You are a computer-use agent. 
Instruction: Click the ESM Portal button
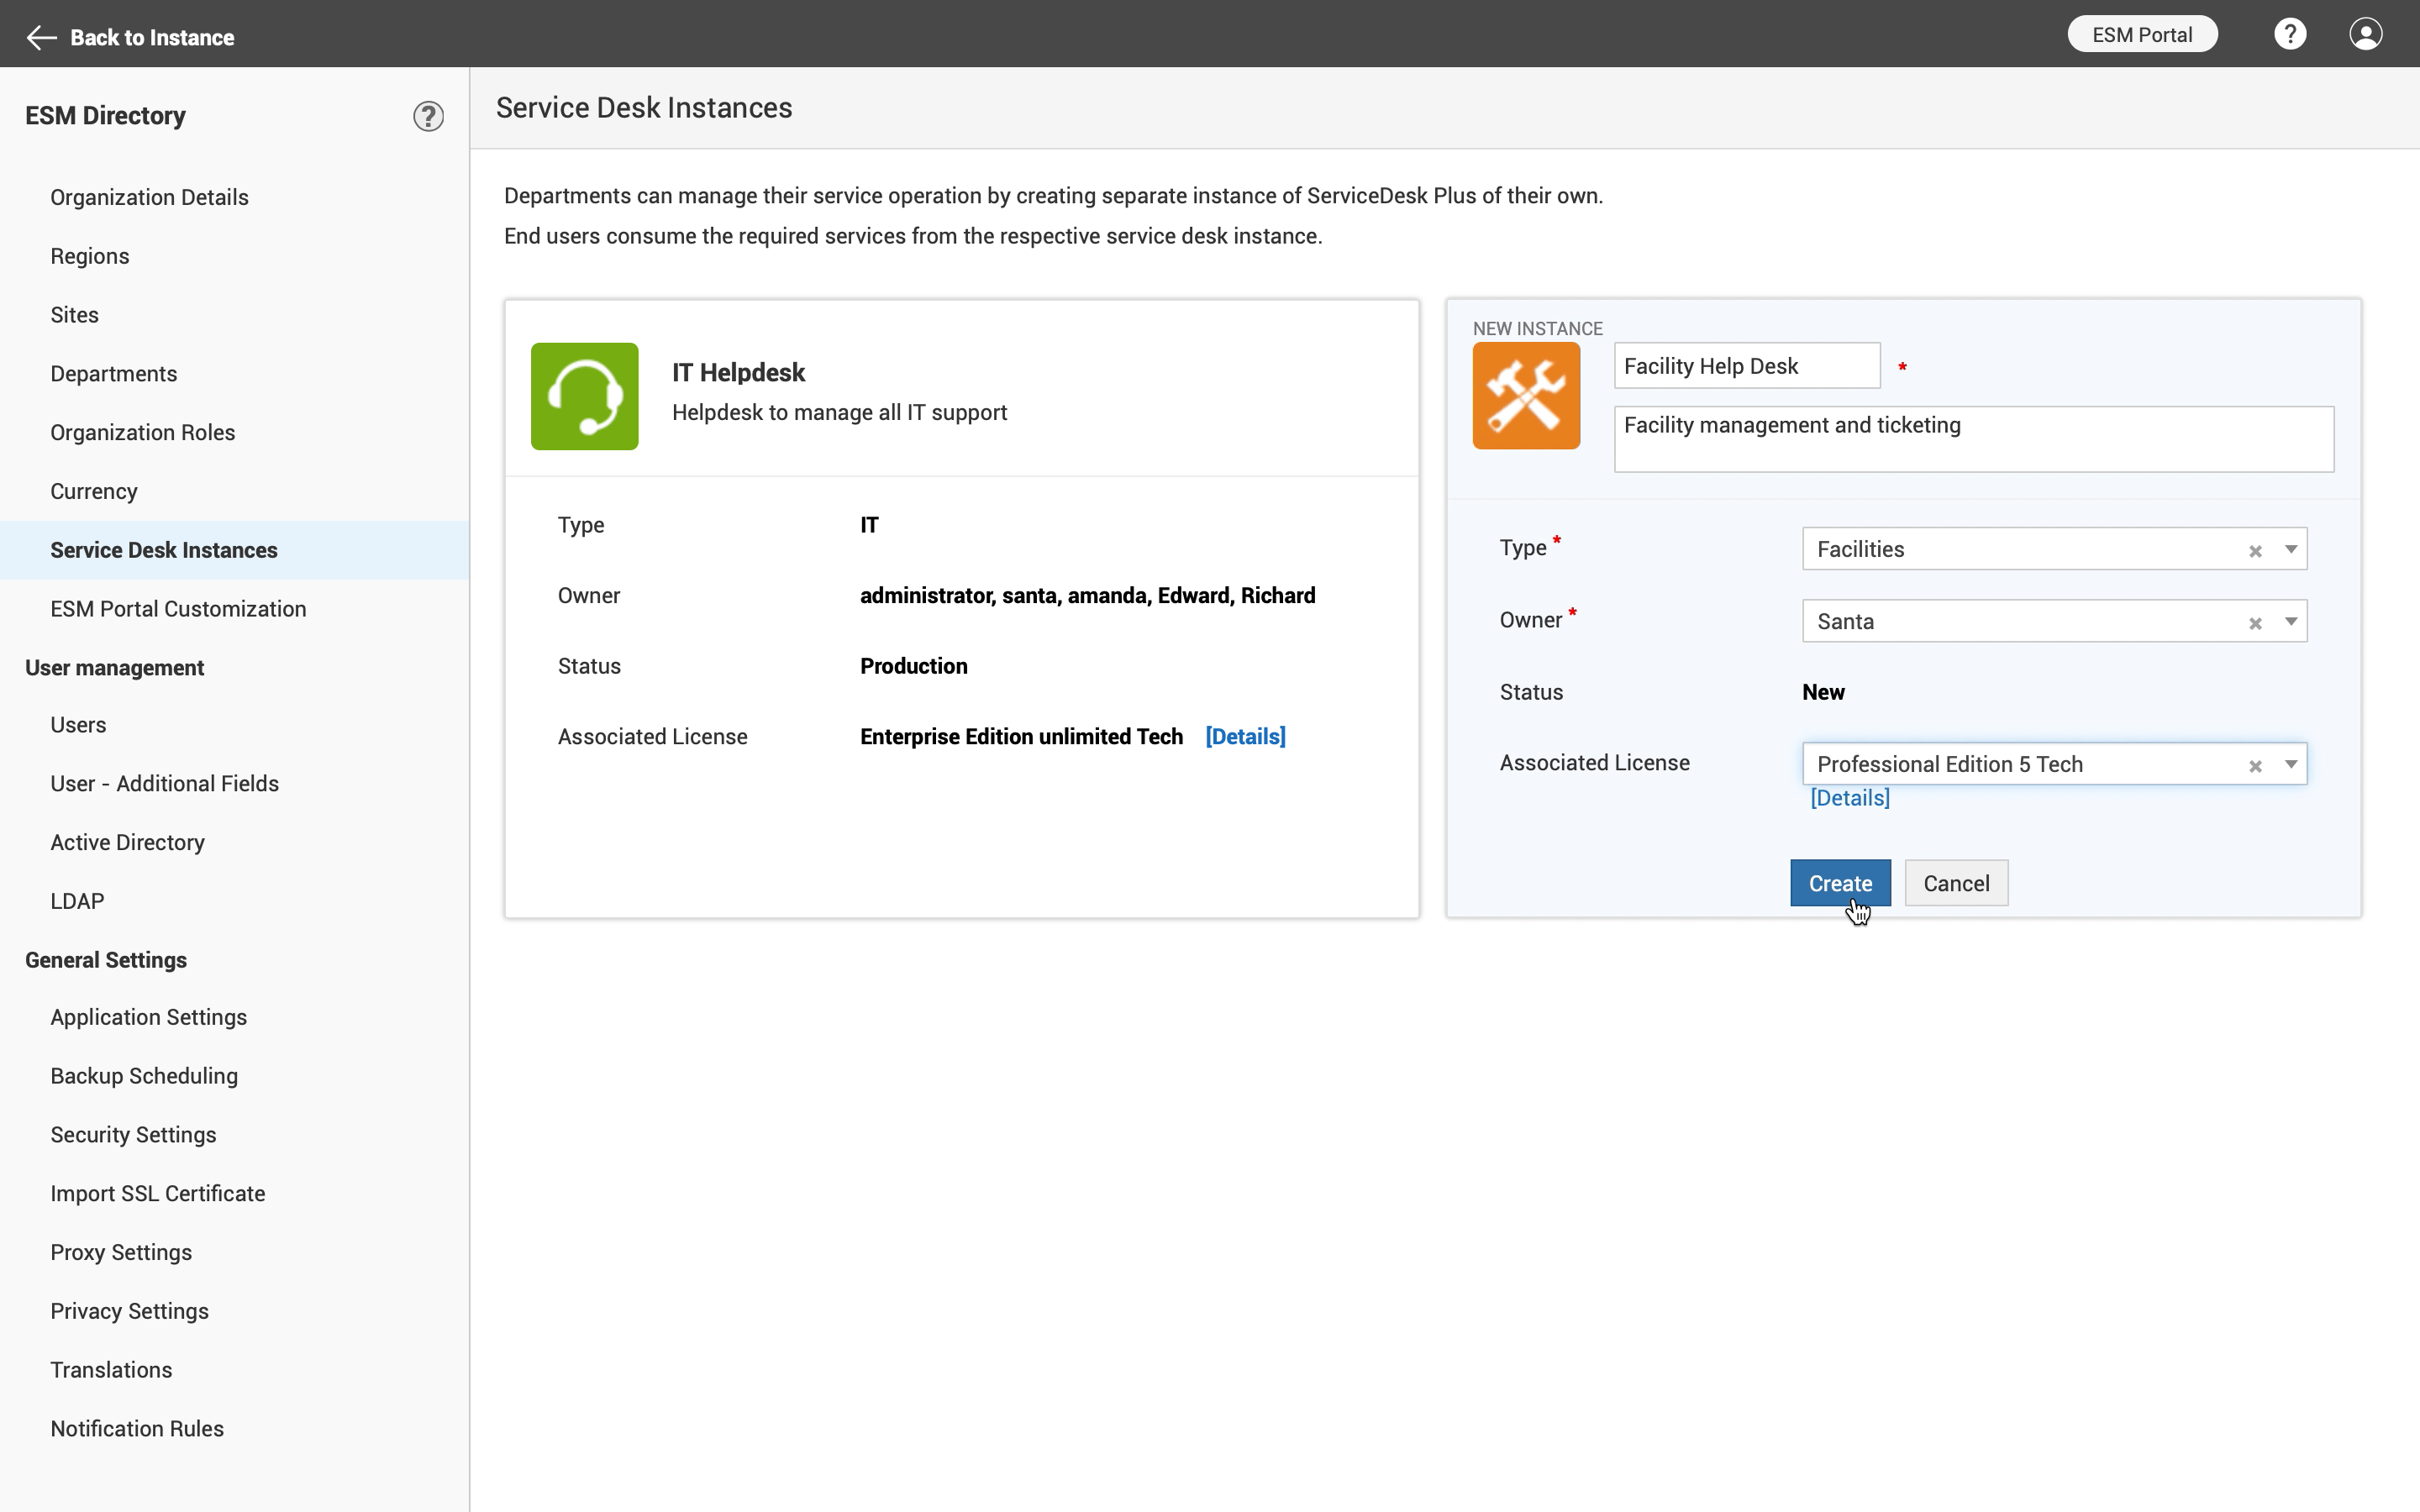(x=2141, y=34)
